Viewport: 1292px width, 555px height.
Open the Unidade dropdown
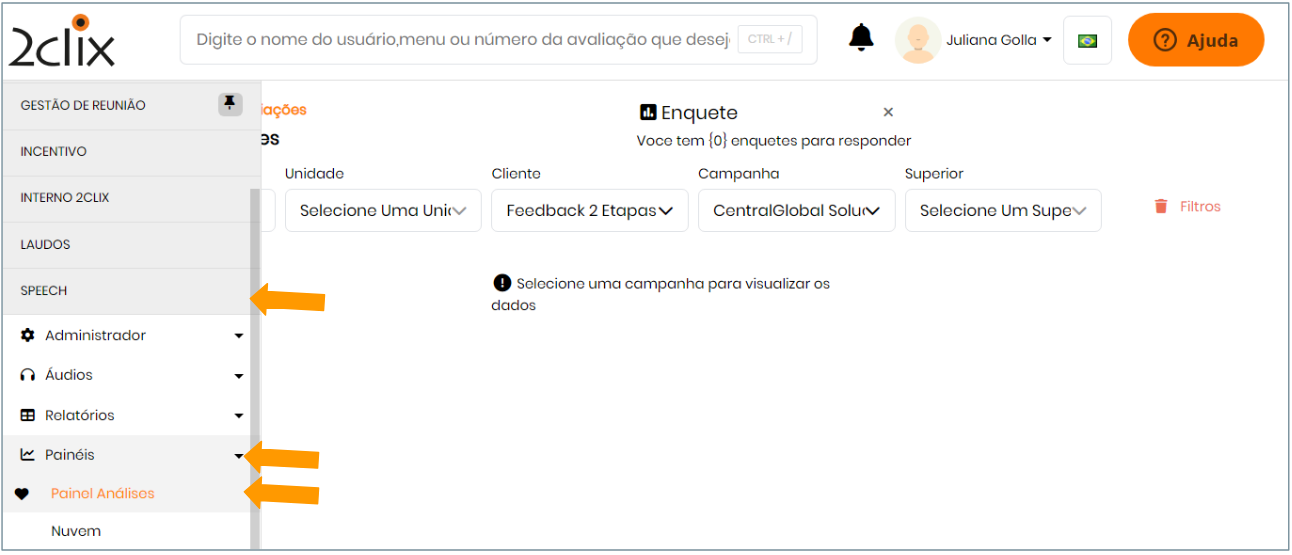[x=383, y=211]
